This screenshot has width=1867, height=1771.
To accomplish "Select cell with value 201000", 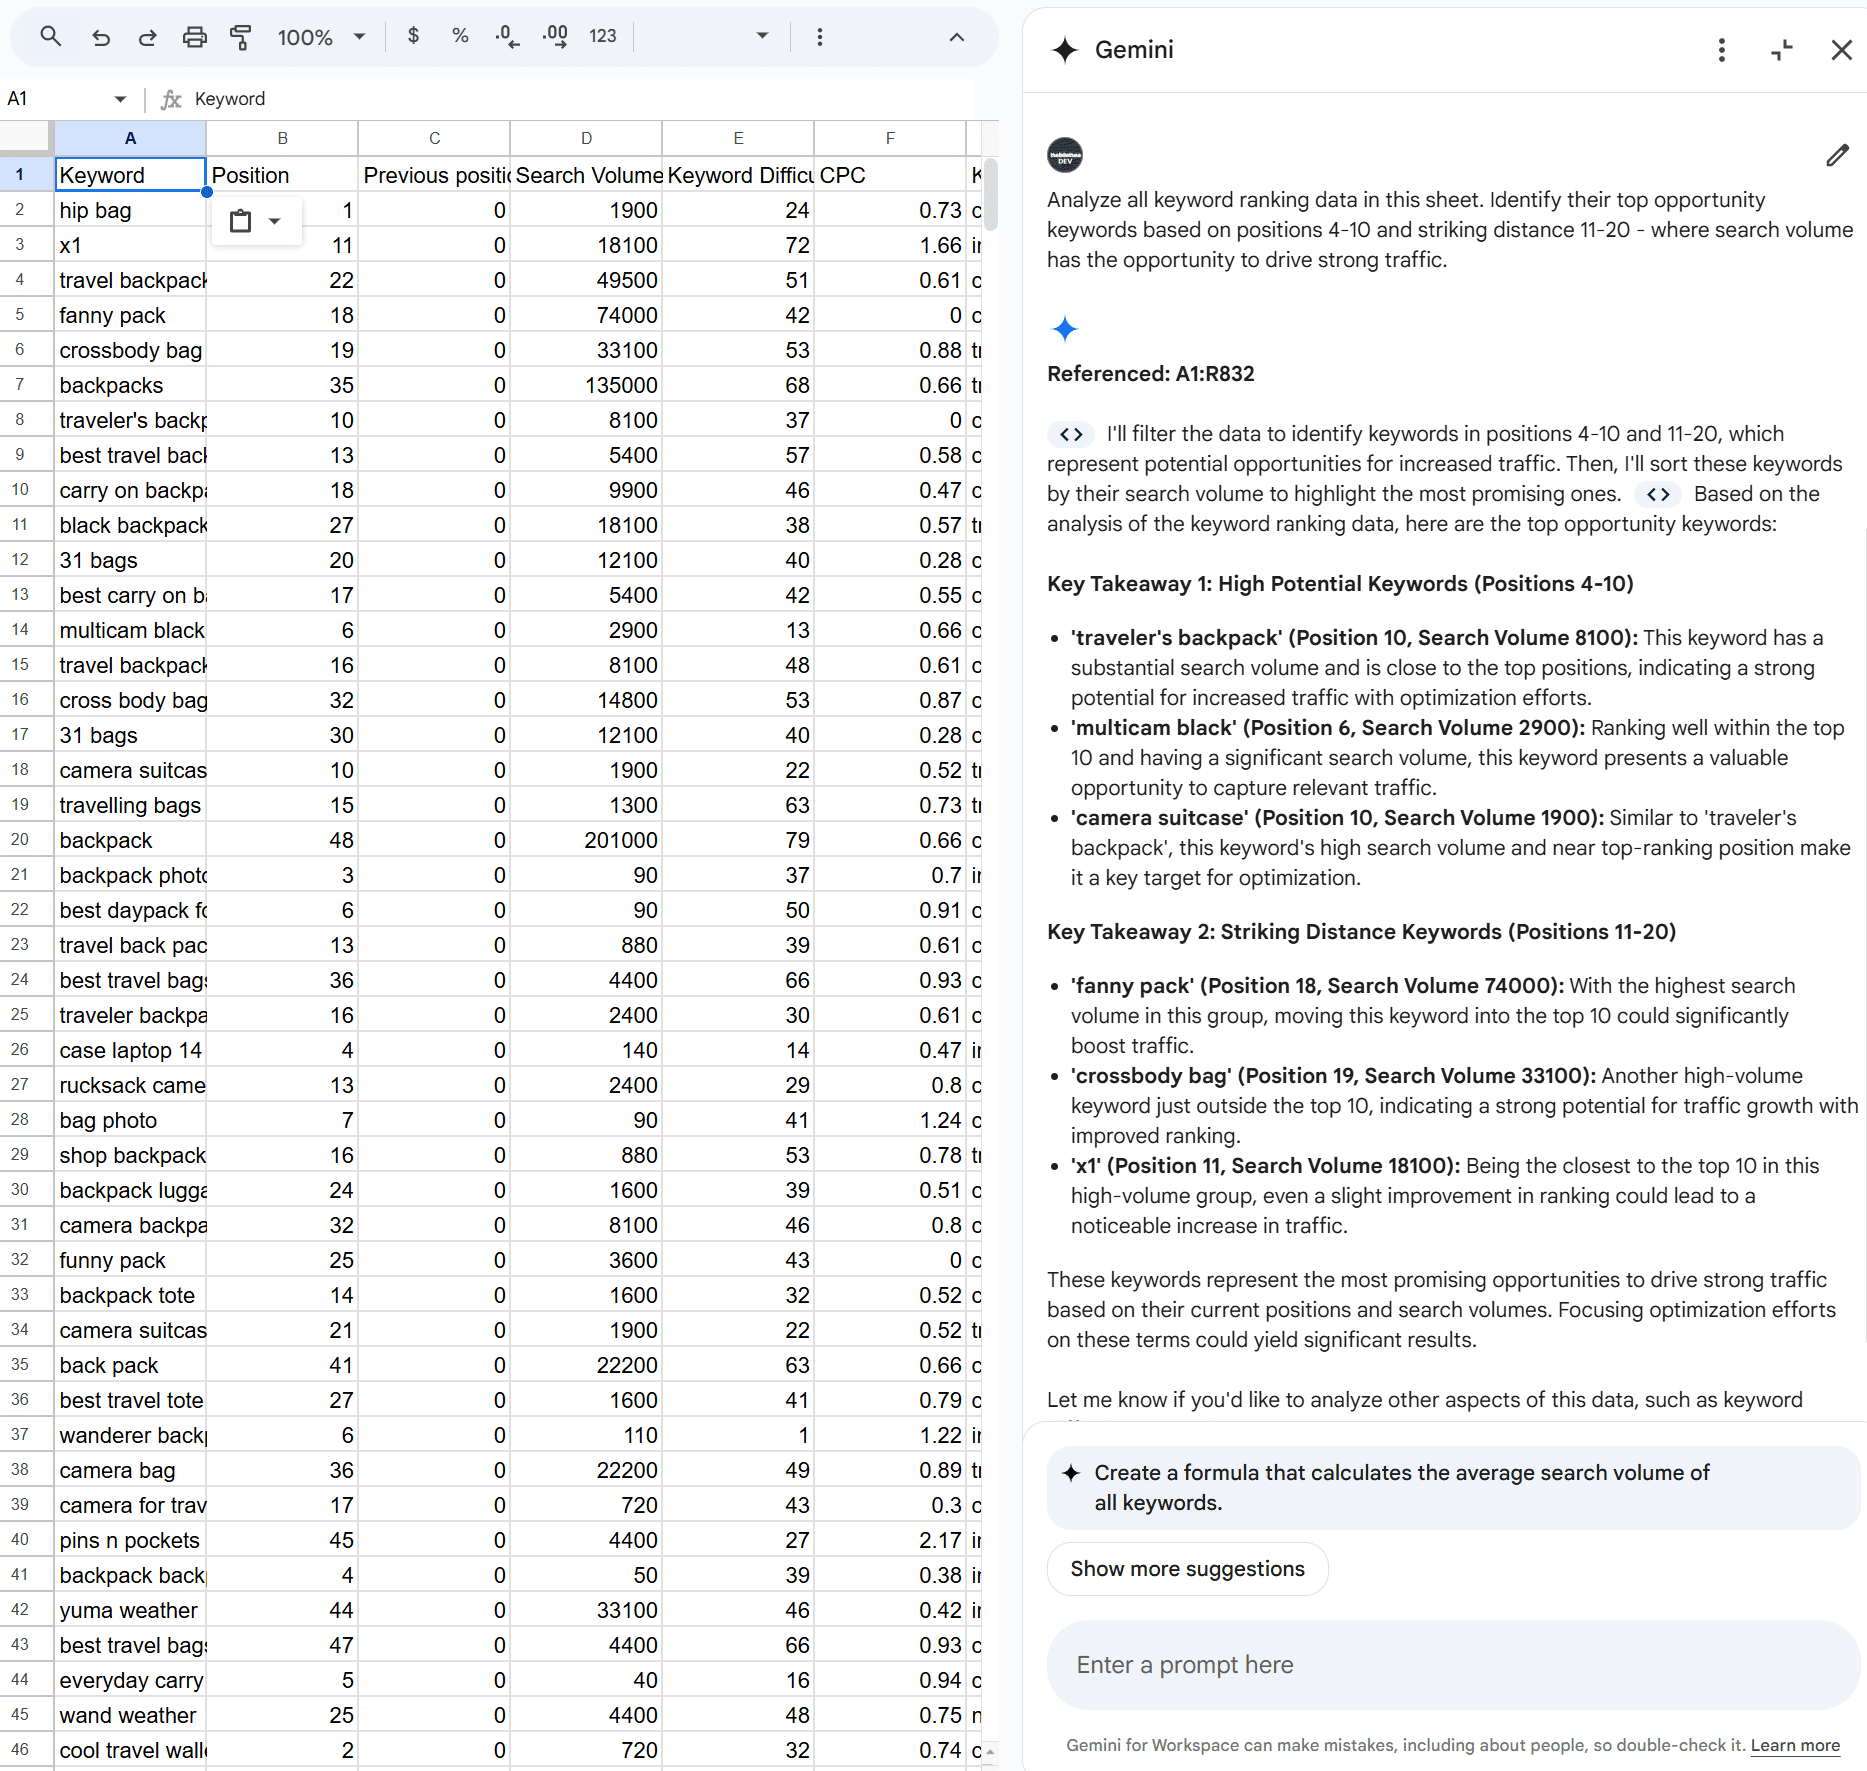I will point(586,841).
